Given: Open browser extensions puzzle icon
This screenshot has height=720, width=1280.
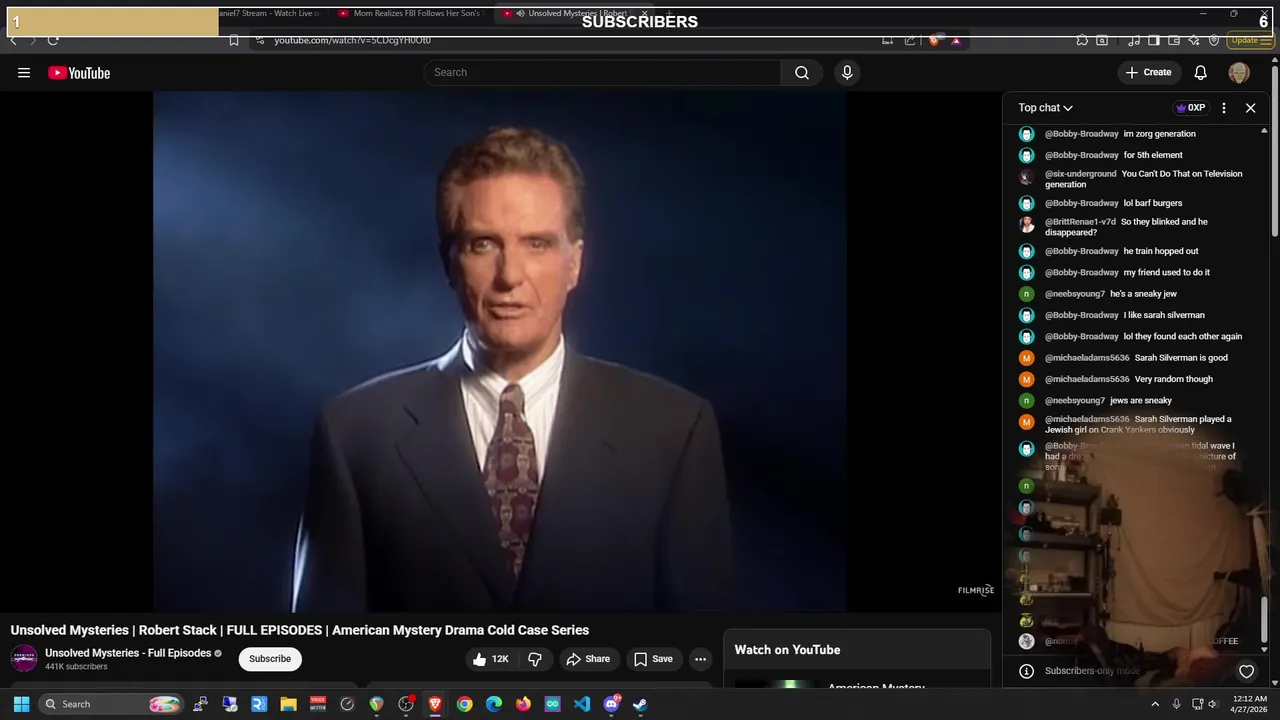Looking at the screenshot, I should pos(1082,40).
